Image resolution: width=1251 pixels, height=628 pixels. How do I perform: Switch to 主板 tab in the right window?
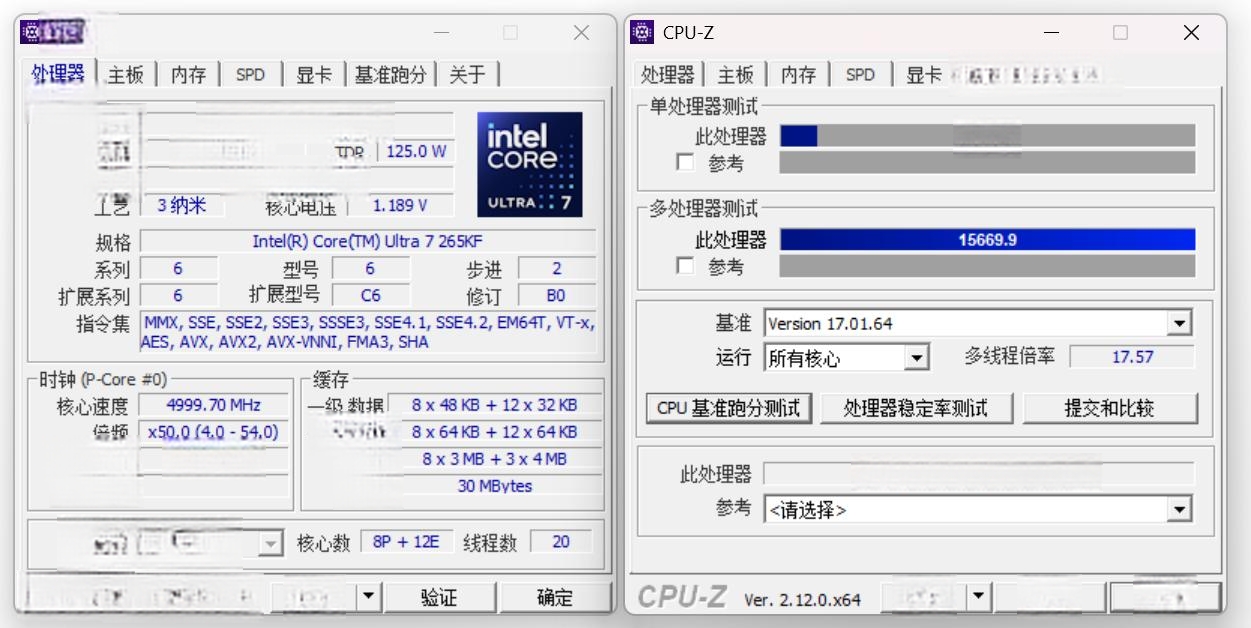tap(736, 75)
